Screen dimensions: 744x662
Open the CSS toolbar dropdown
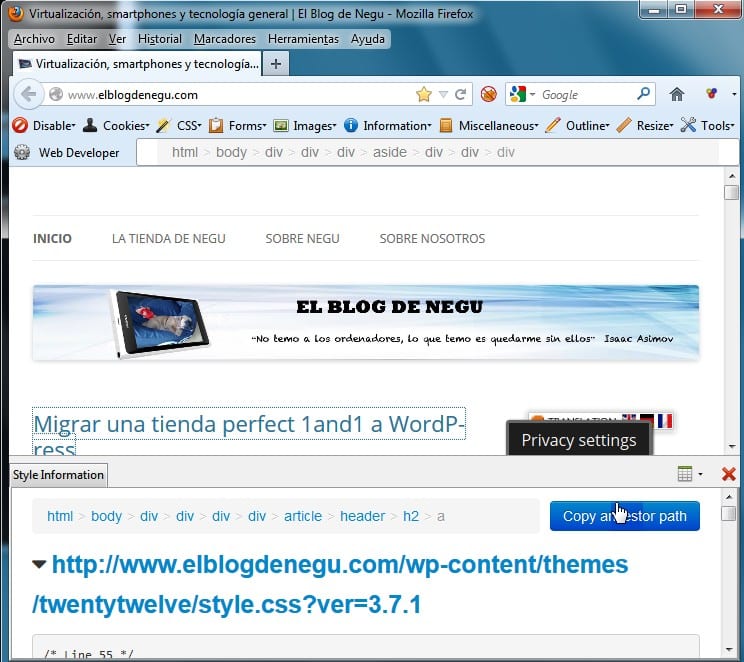point(178,126)
